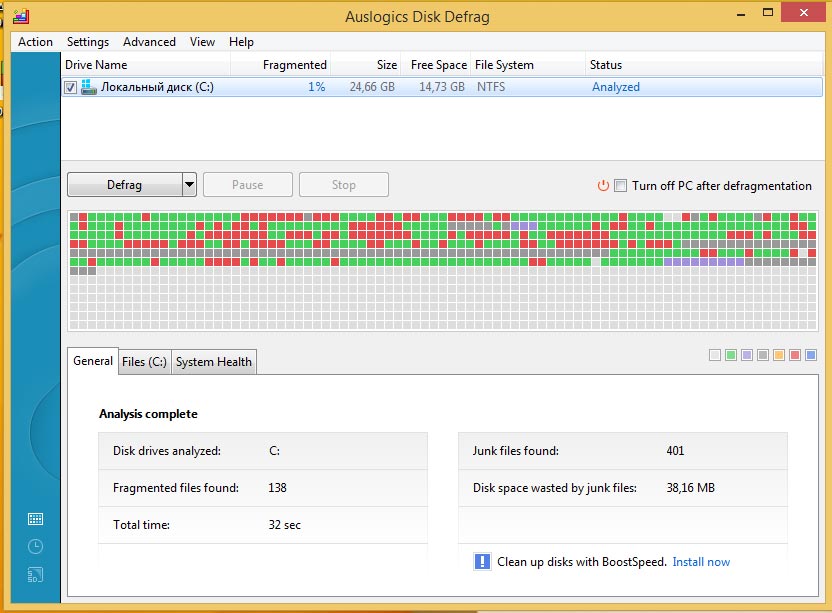Click the clock scheduler icon in sidebar

pos(35,546)
